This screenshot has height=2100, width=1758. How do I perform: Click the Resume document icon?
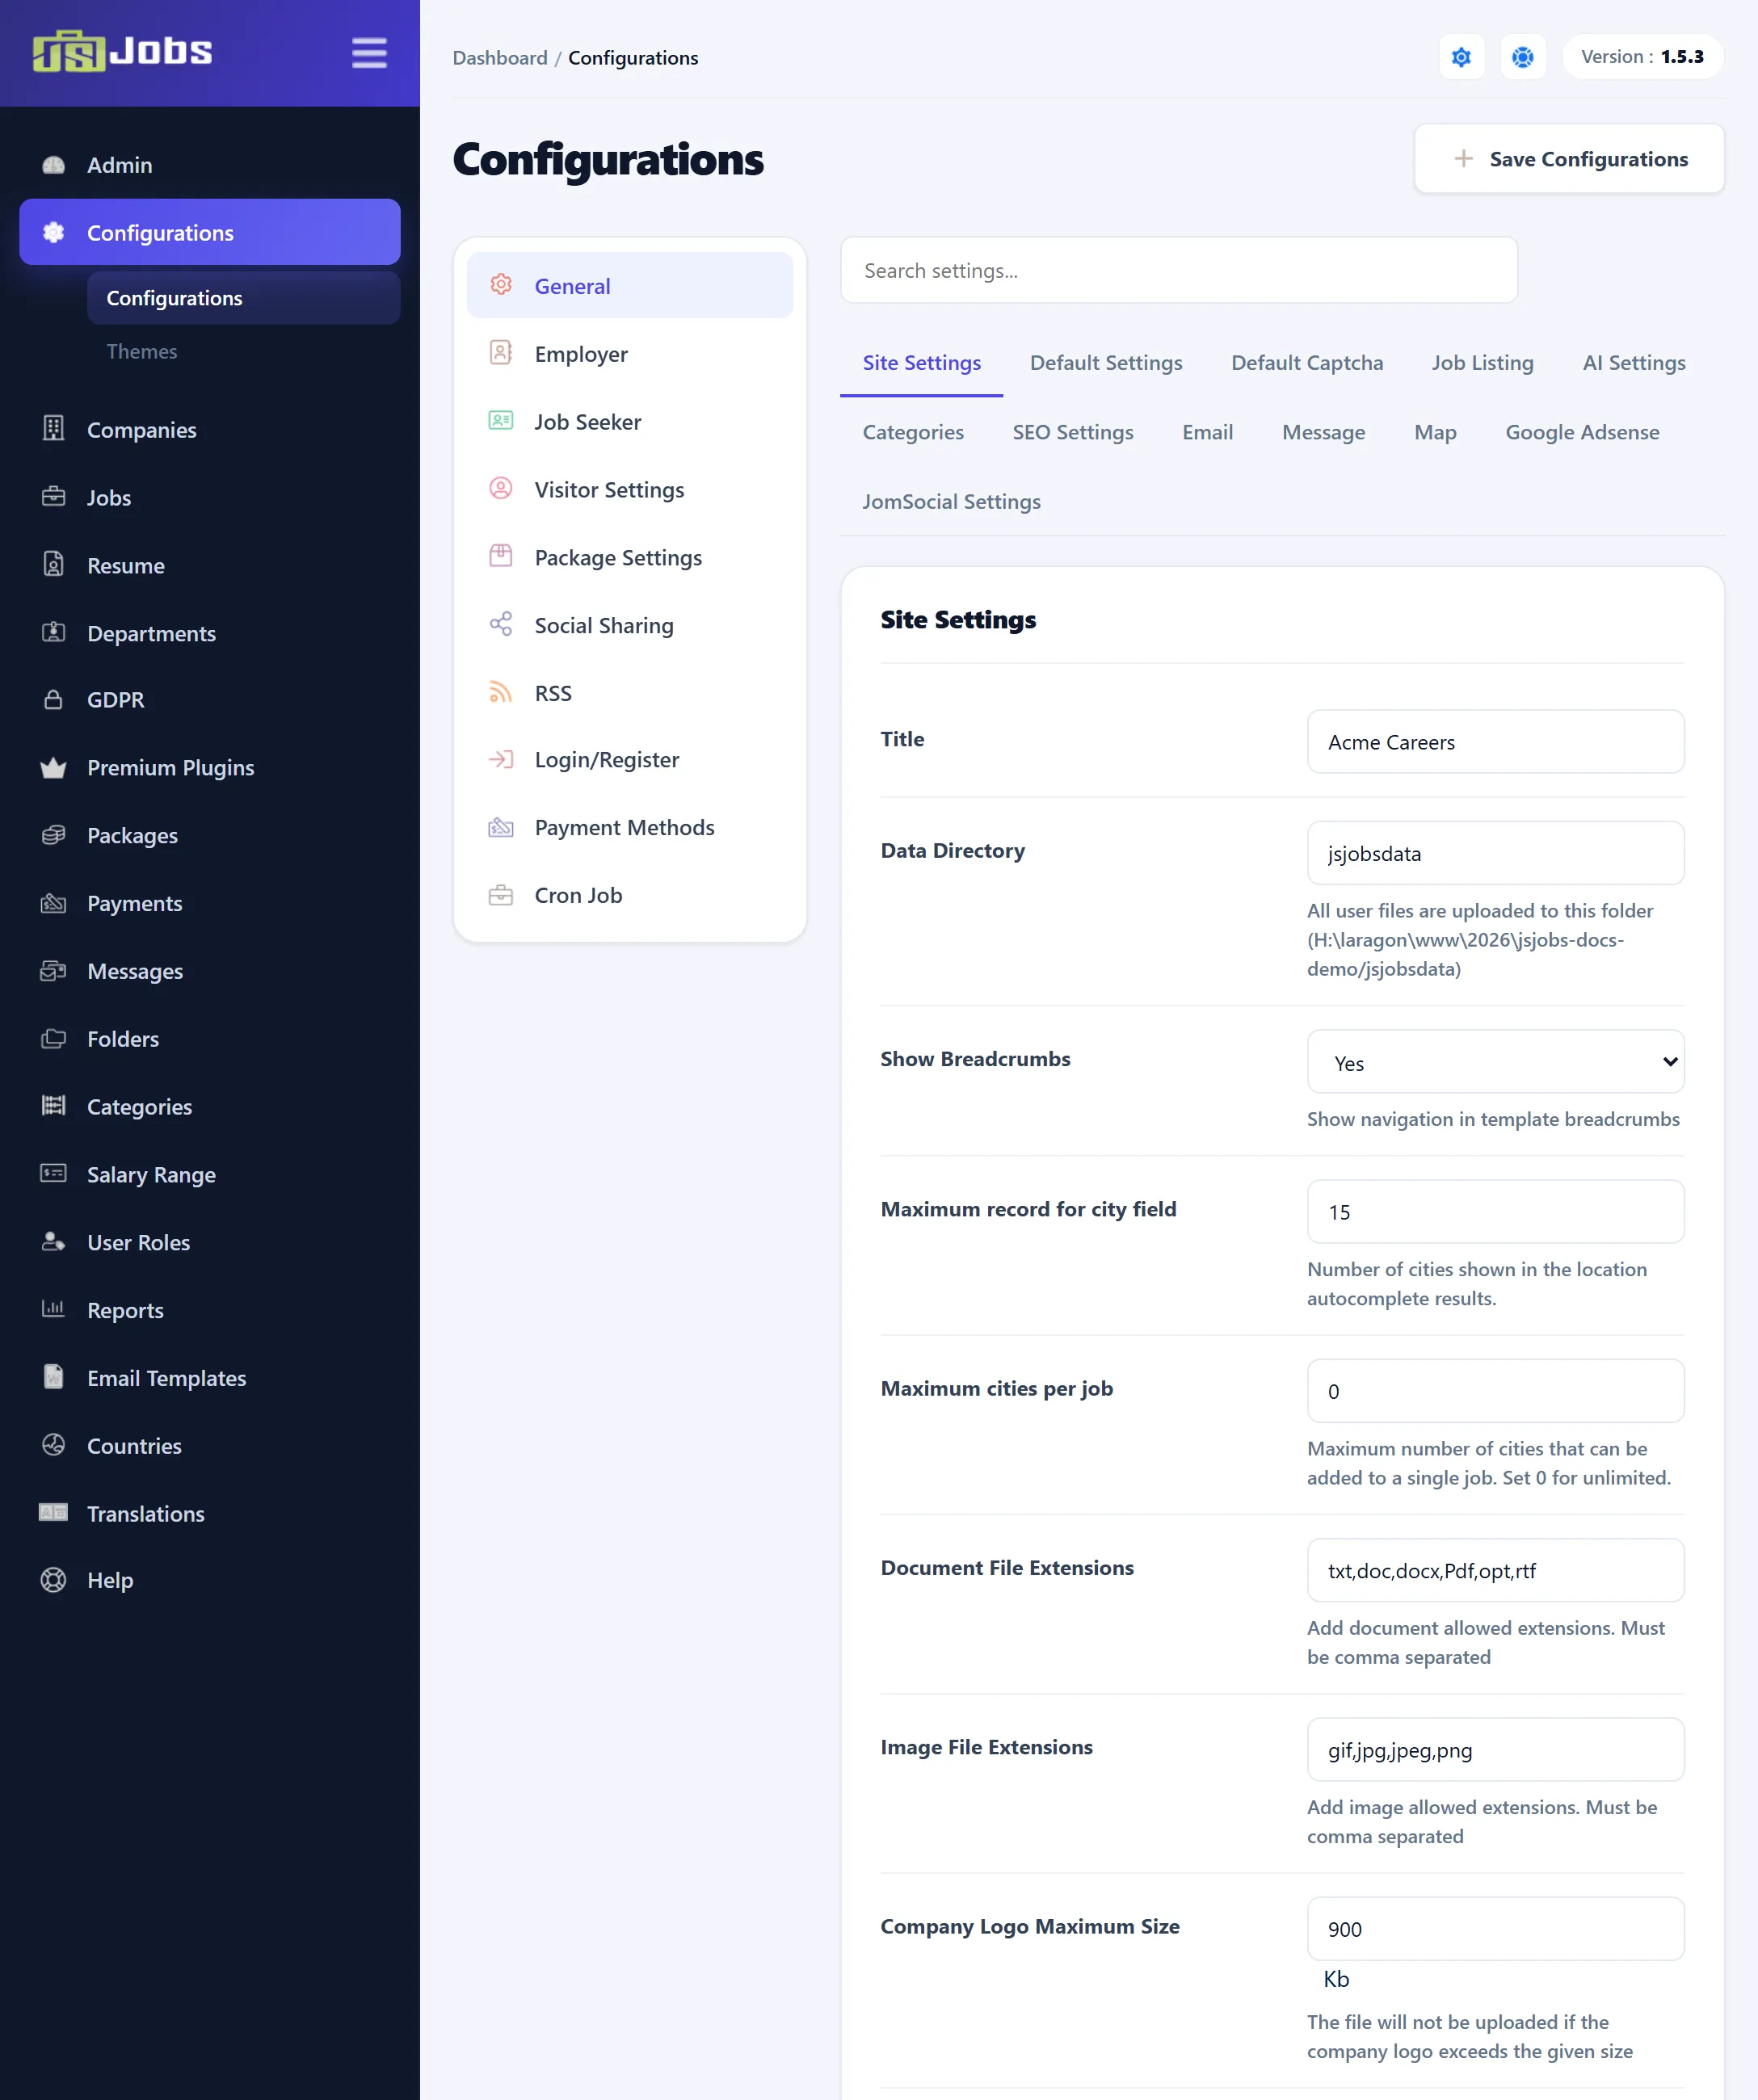coord(54,565)
